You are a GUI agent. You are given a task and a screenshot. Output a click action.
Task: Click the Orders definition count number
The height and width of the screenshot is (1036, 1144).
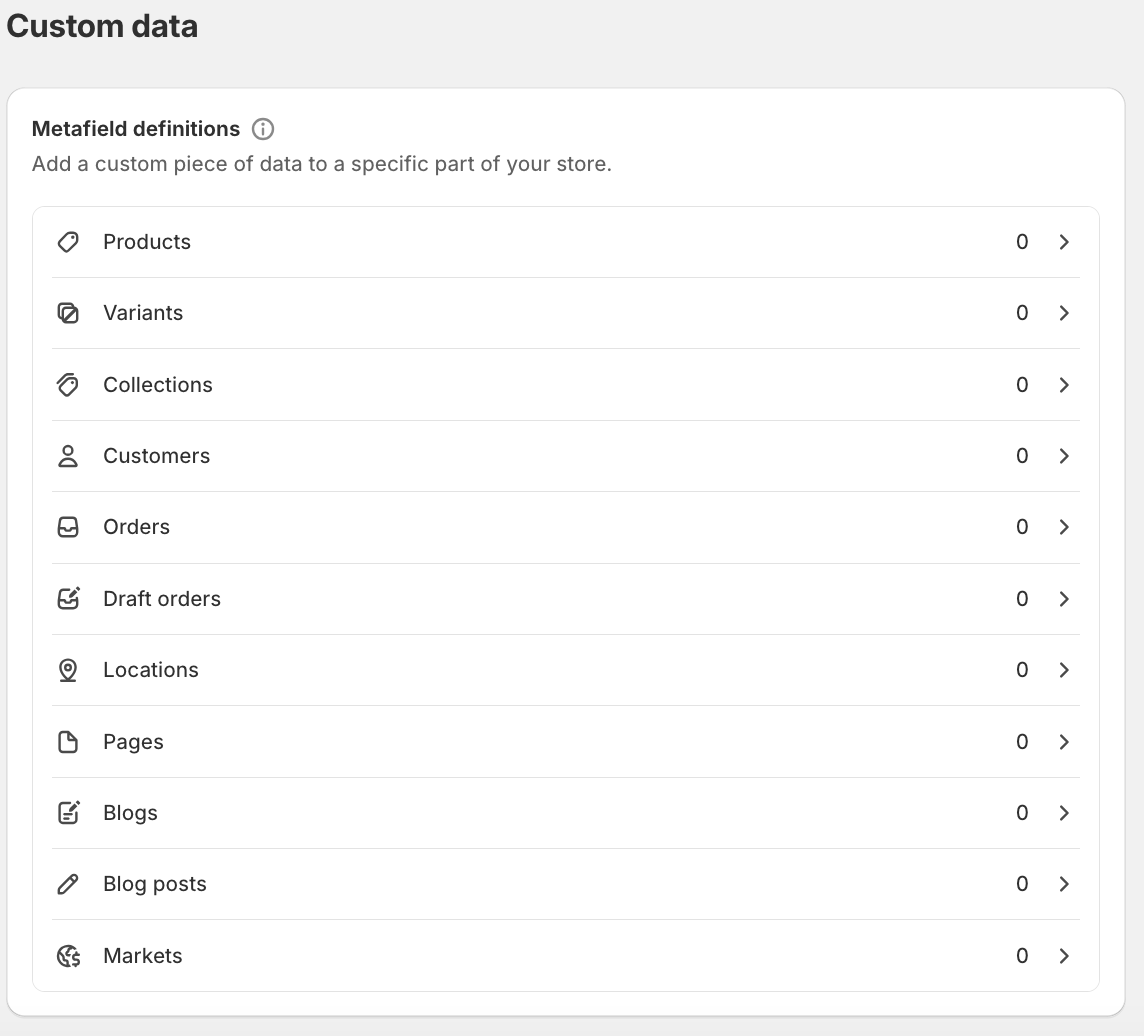click(x=1022, y=527)
